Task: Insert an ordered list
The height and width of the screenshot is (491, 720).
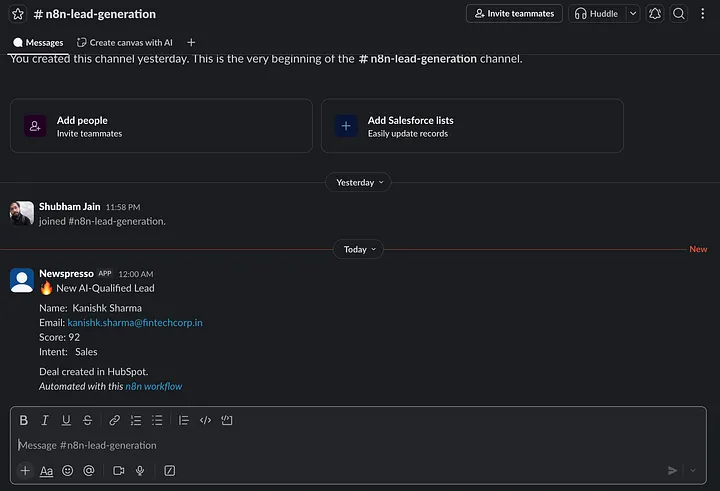Action: 136,420
